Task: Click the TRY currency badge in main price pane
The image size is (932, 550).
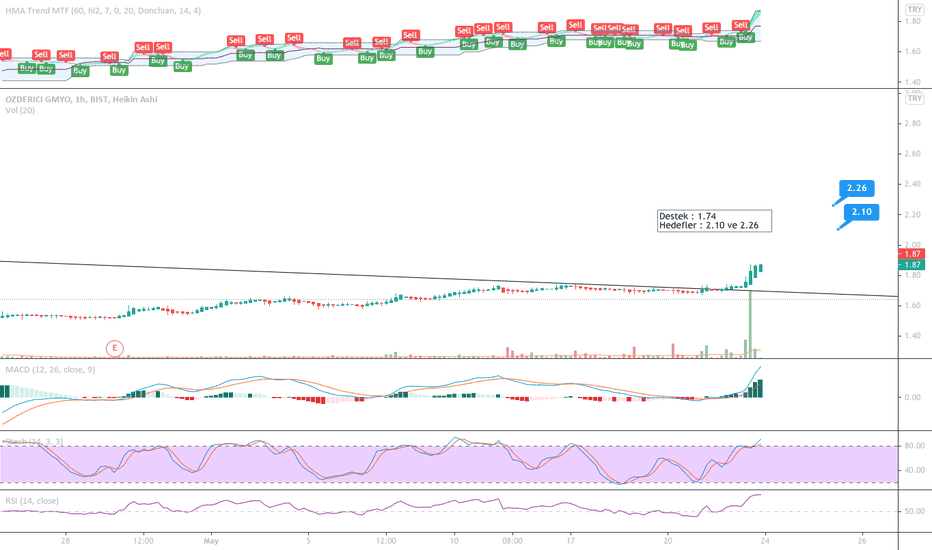Action: click(915, 98)
